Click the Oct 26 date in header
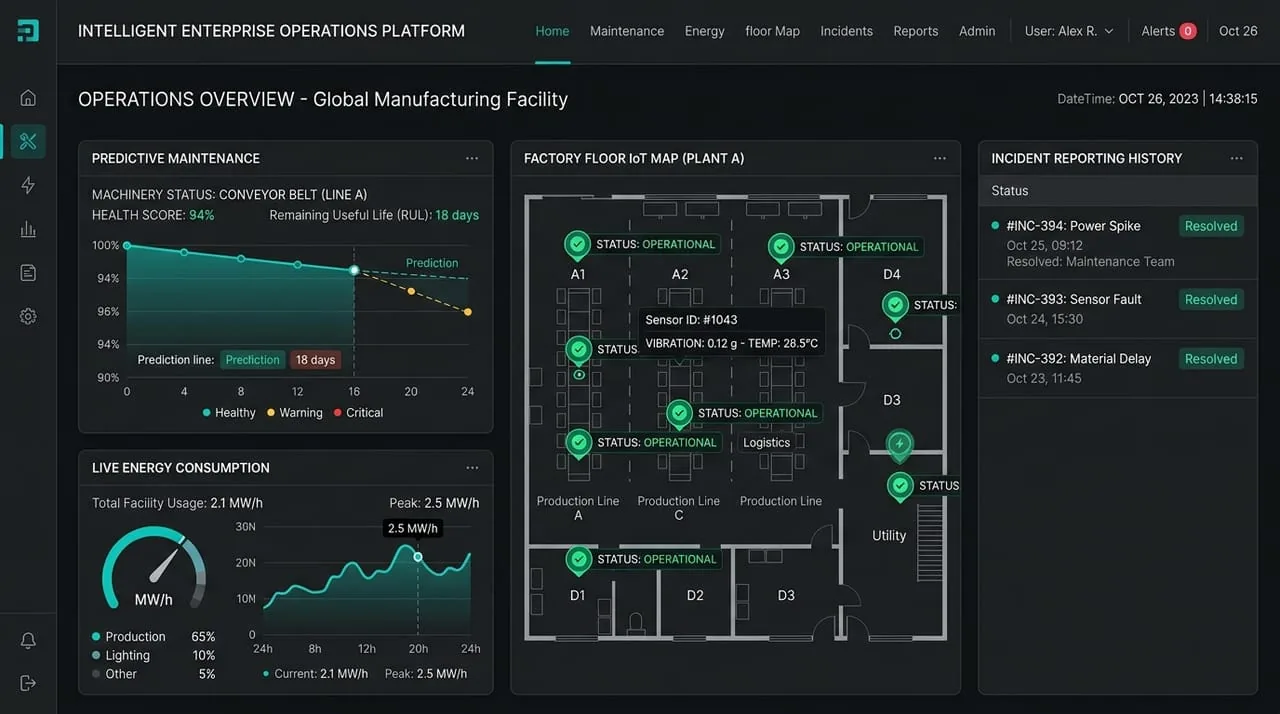The height and width of the screenshot is (714, 1280). click(1238, 31)
